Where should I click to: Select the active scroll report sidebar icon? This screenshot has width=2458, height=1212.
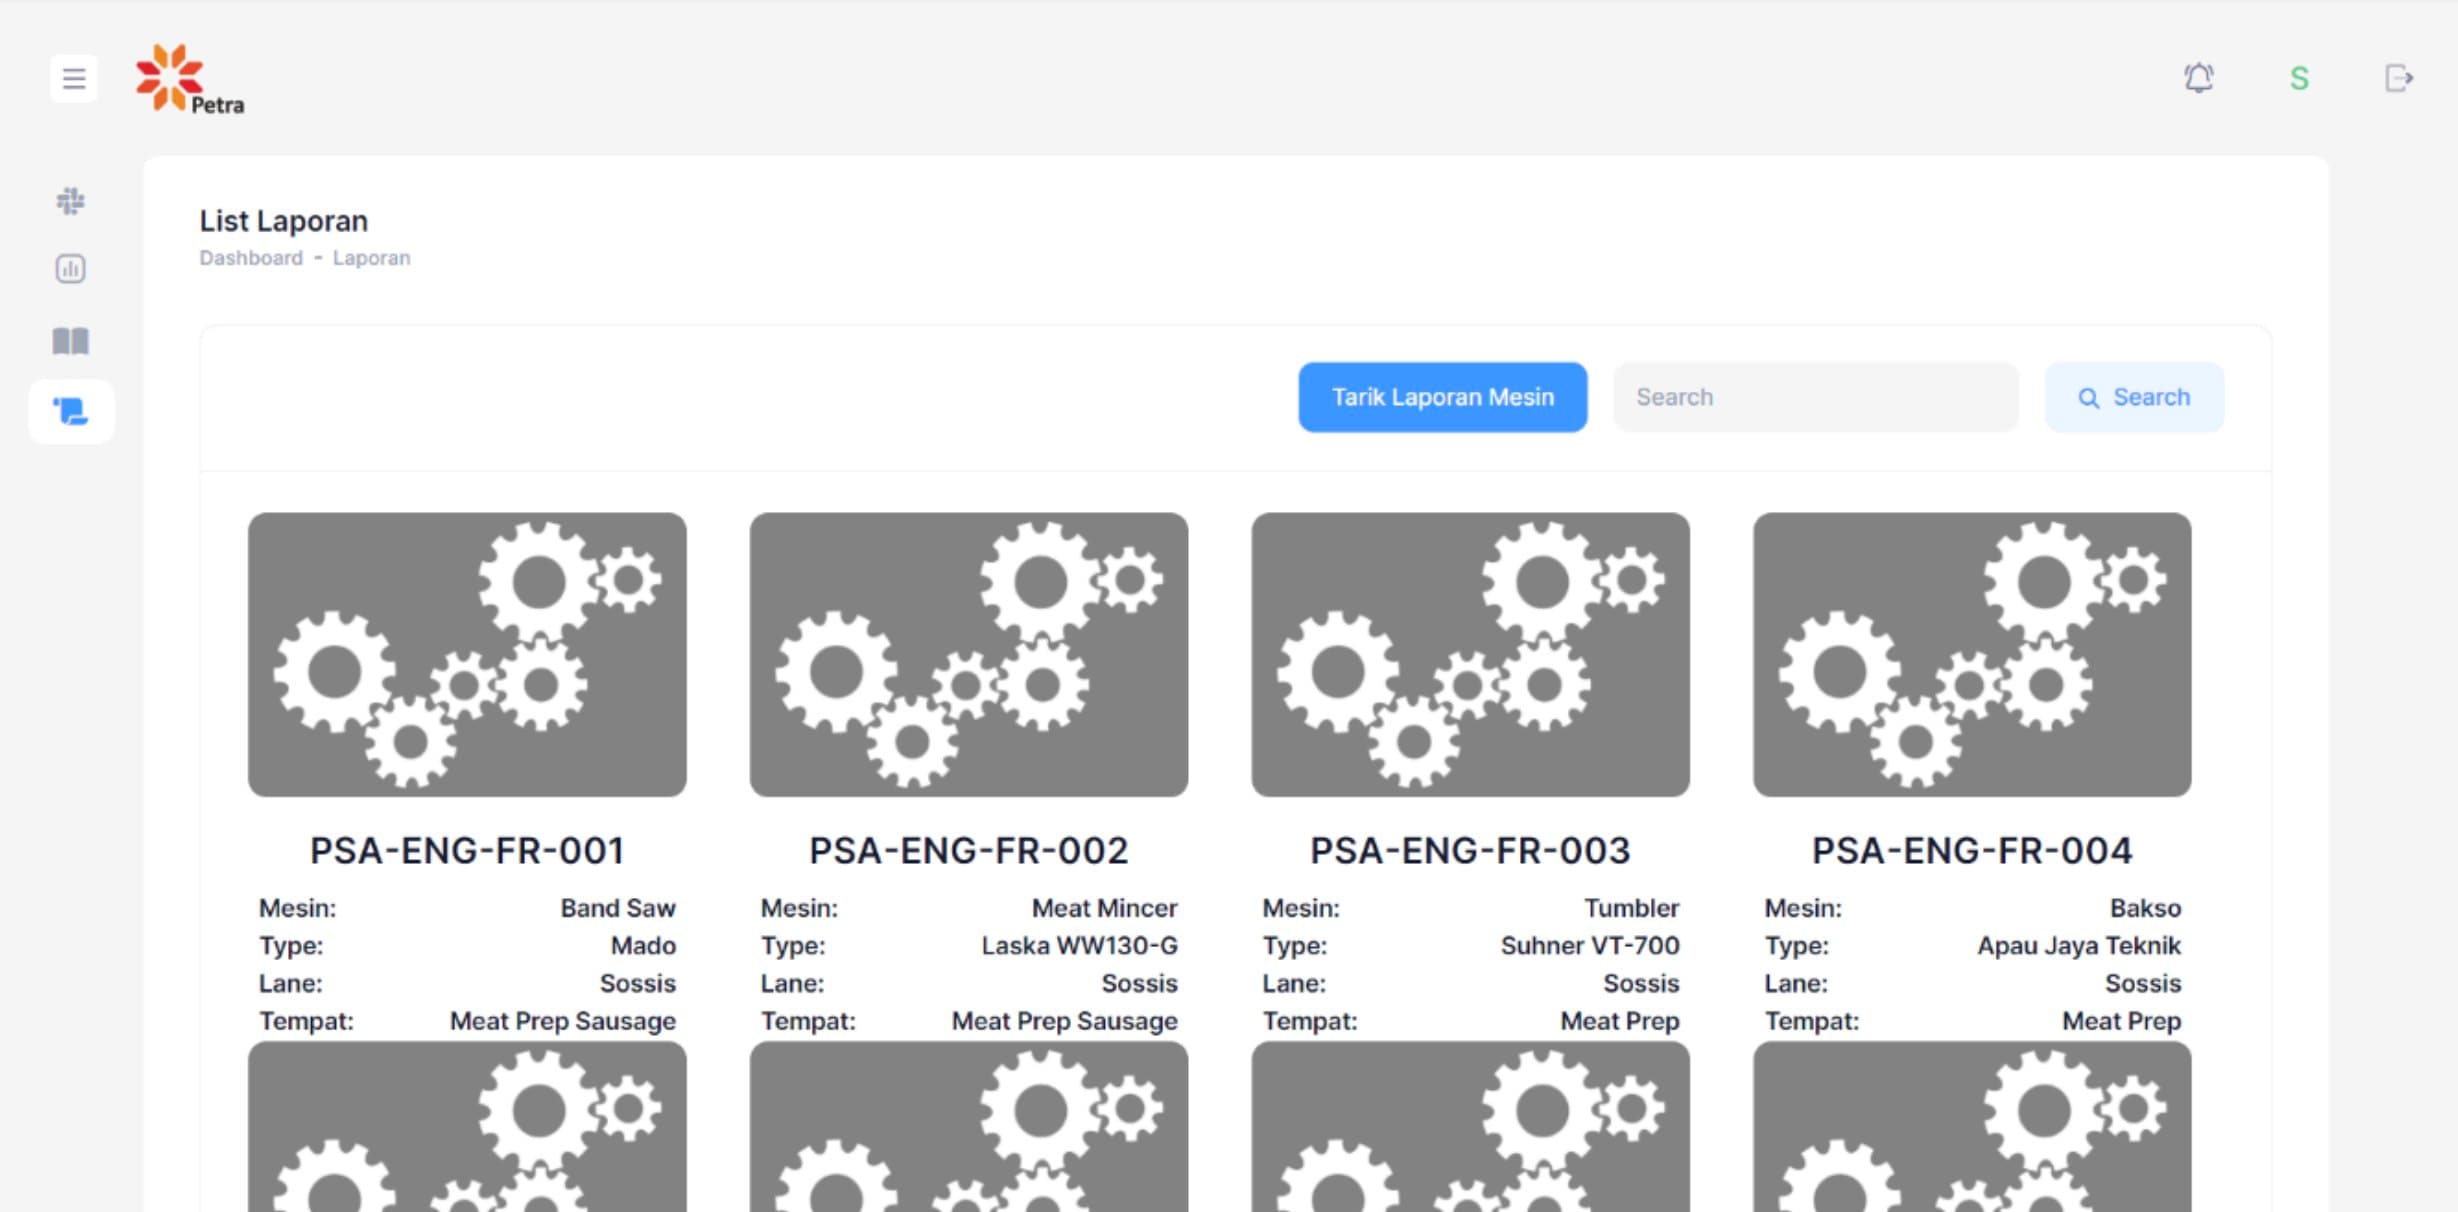click(71, 411)
